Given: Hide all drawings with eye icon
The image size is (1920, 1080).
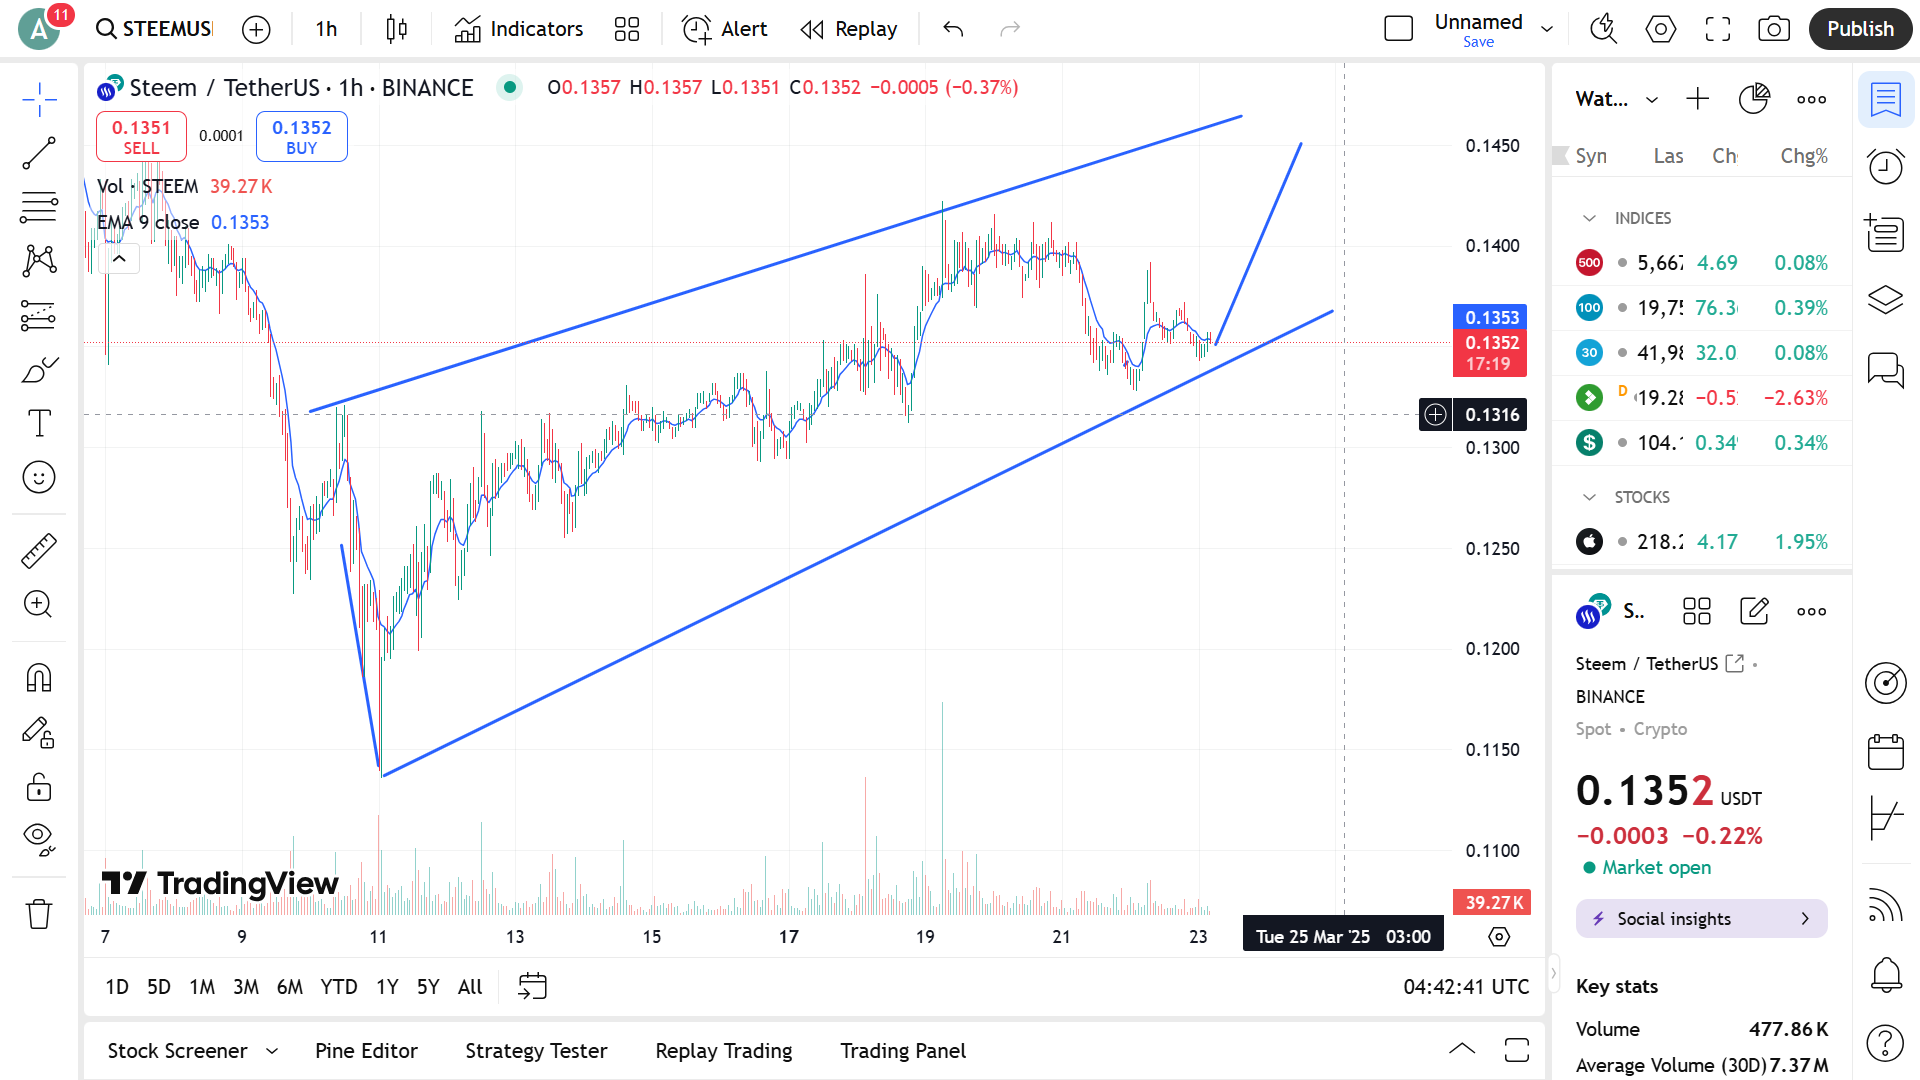Looking at the screenshot, I should (x=39, y=840).
